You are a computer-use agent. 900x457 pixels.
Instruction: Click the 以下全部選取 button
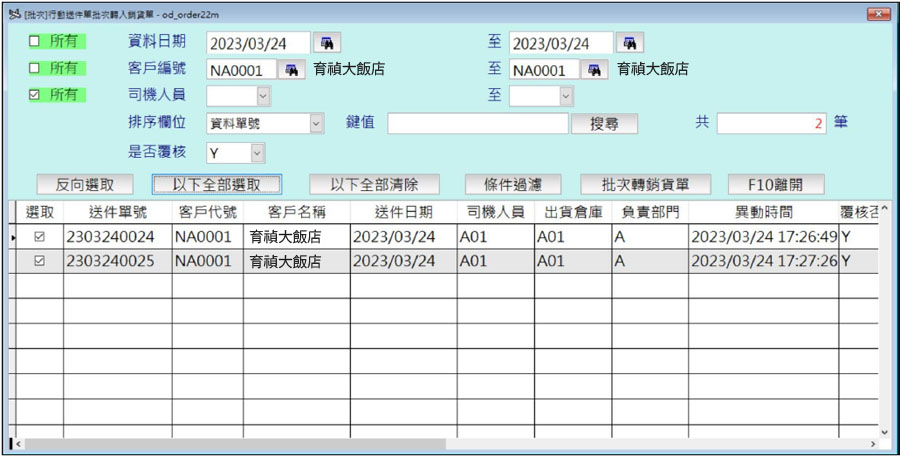217,185
